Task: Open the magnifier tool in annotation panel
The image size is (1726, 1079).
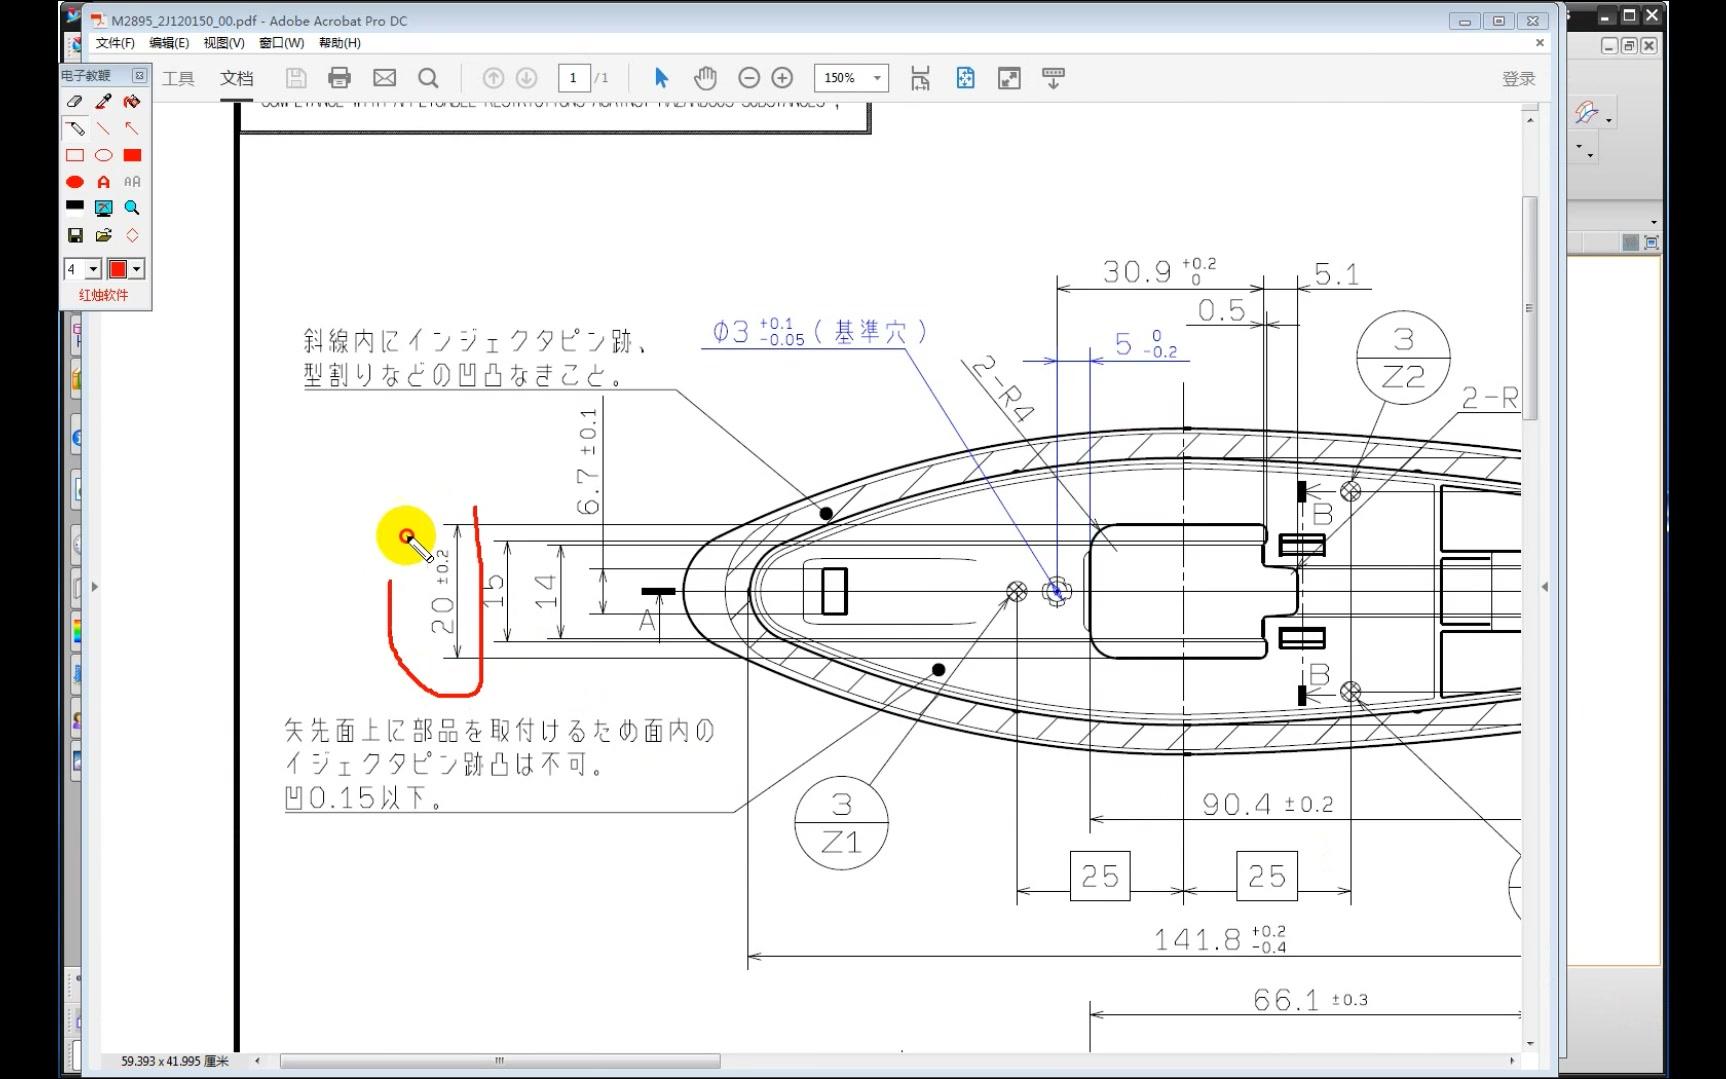Action: [x=131, y=208]
